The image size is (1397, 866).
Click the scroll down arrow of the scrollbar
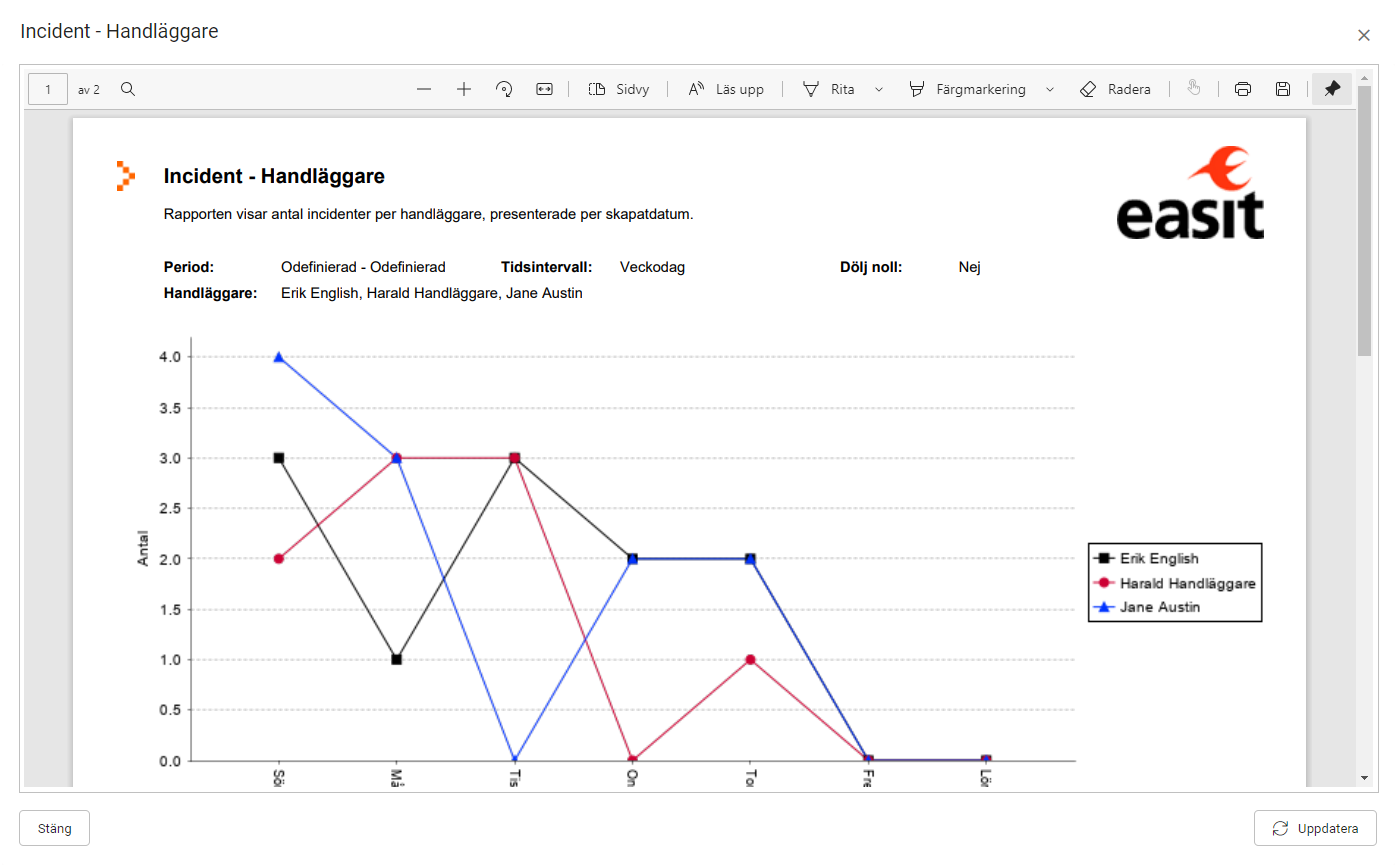point(1364,777)
